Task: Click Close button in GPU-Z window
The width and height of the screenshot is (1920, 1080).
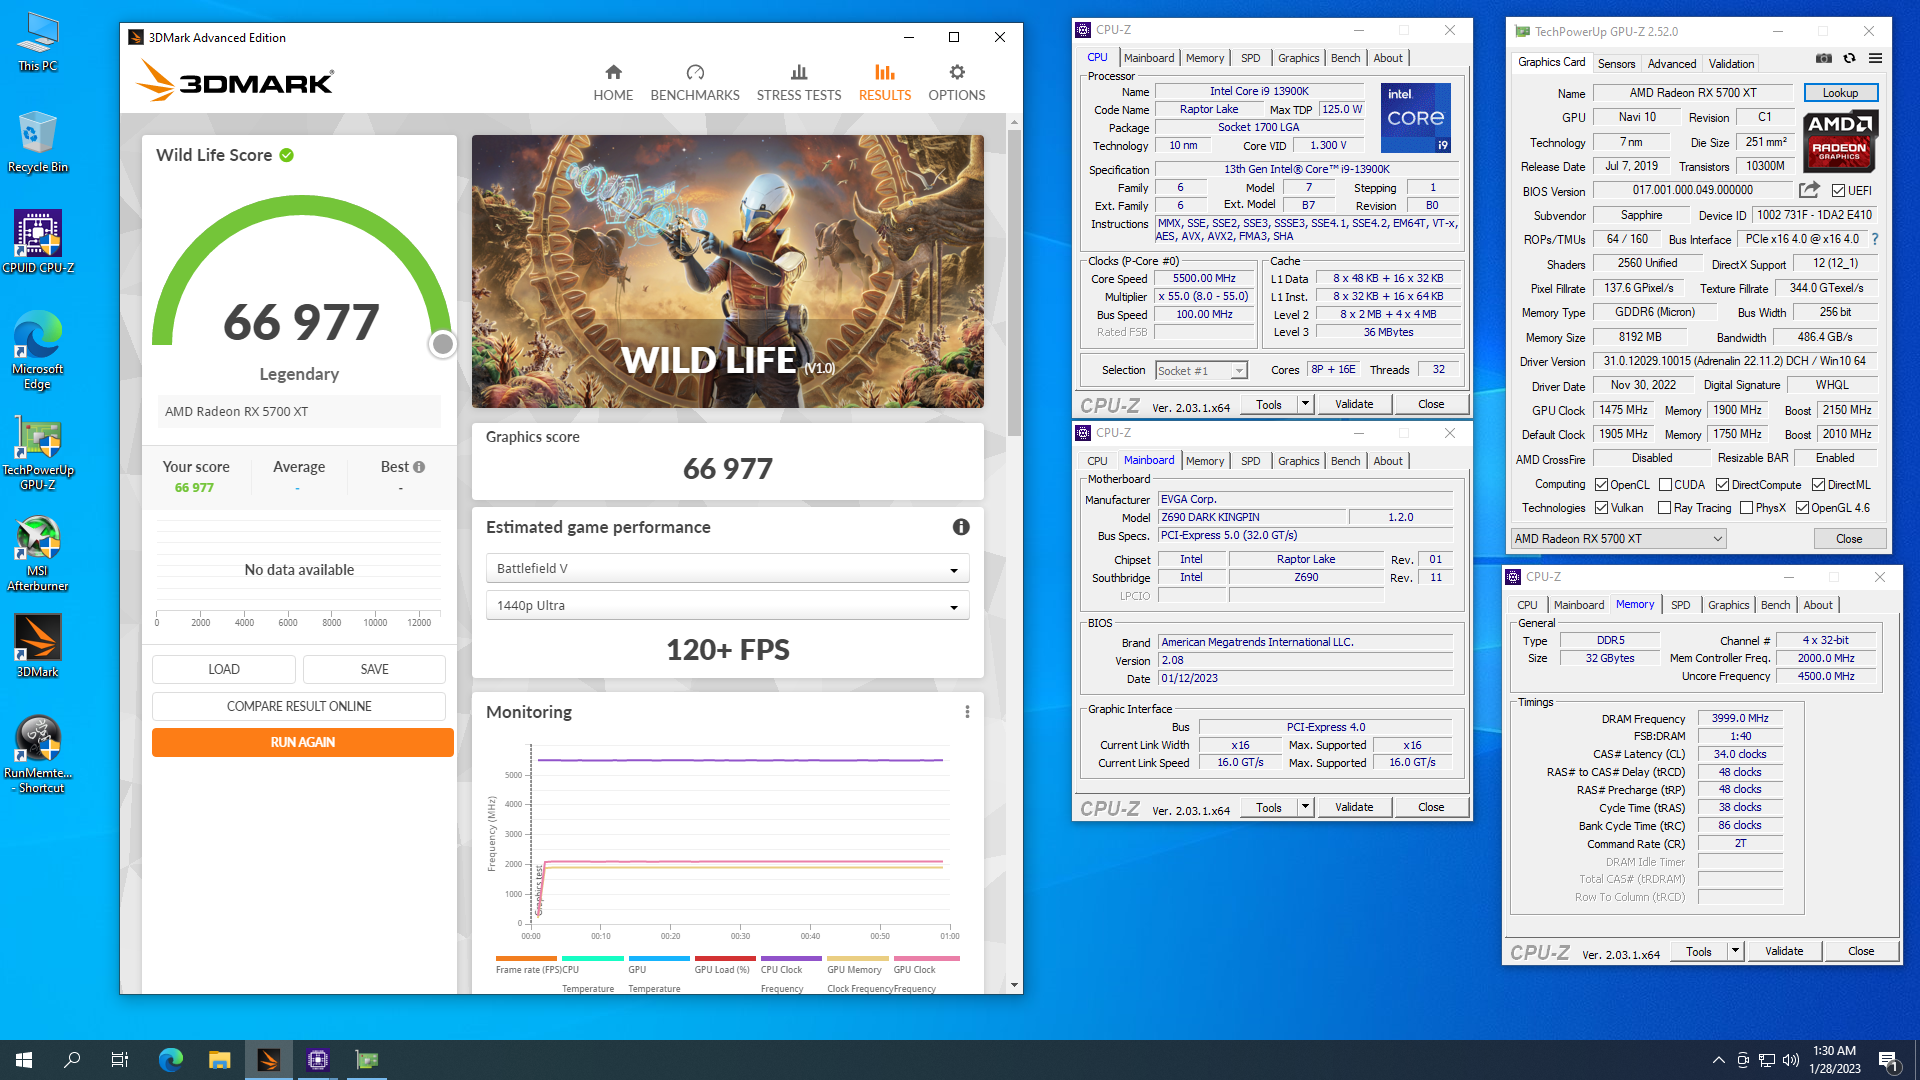Action: tap(1849, 538)
